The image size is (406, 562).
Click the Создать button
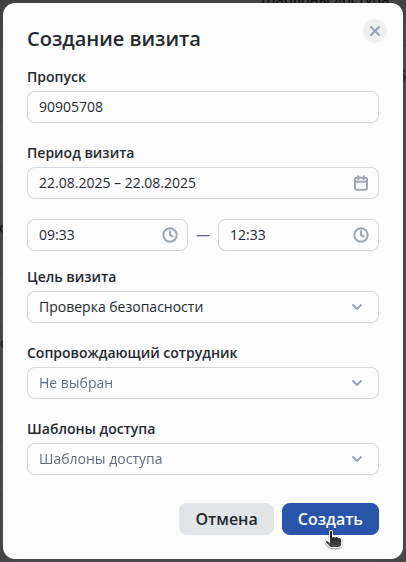click(x=330, y=519)
